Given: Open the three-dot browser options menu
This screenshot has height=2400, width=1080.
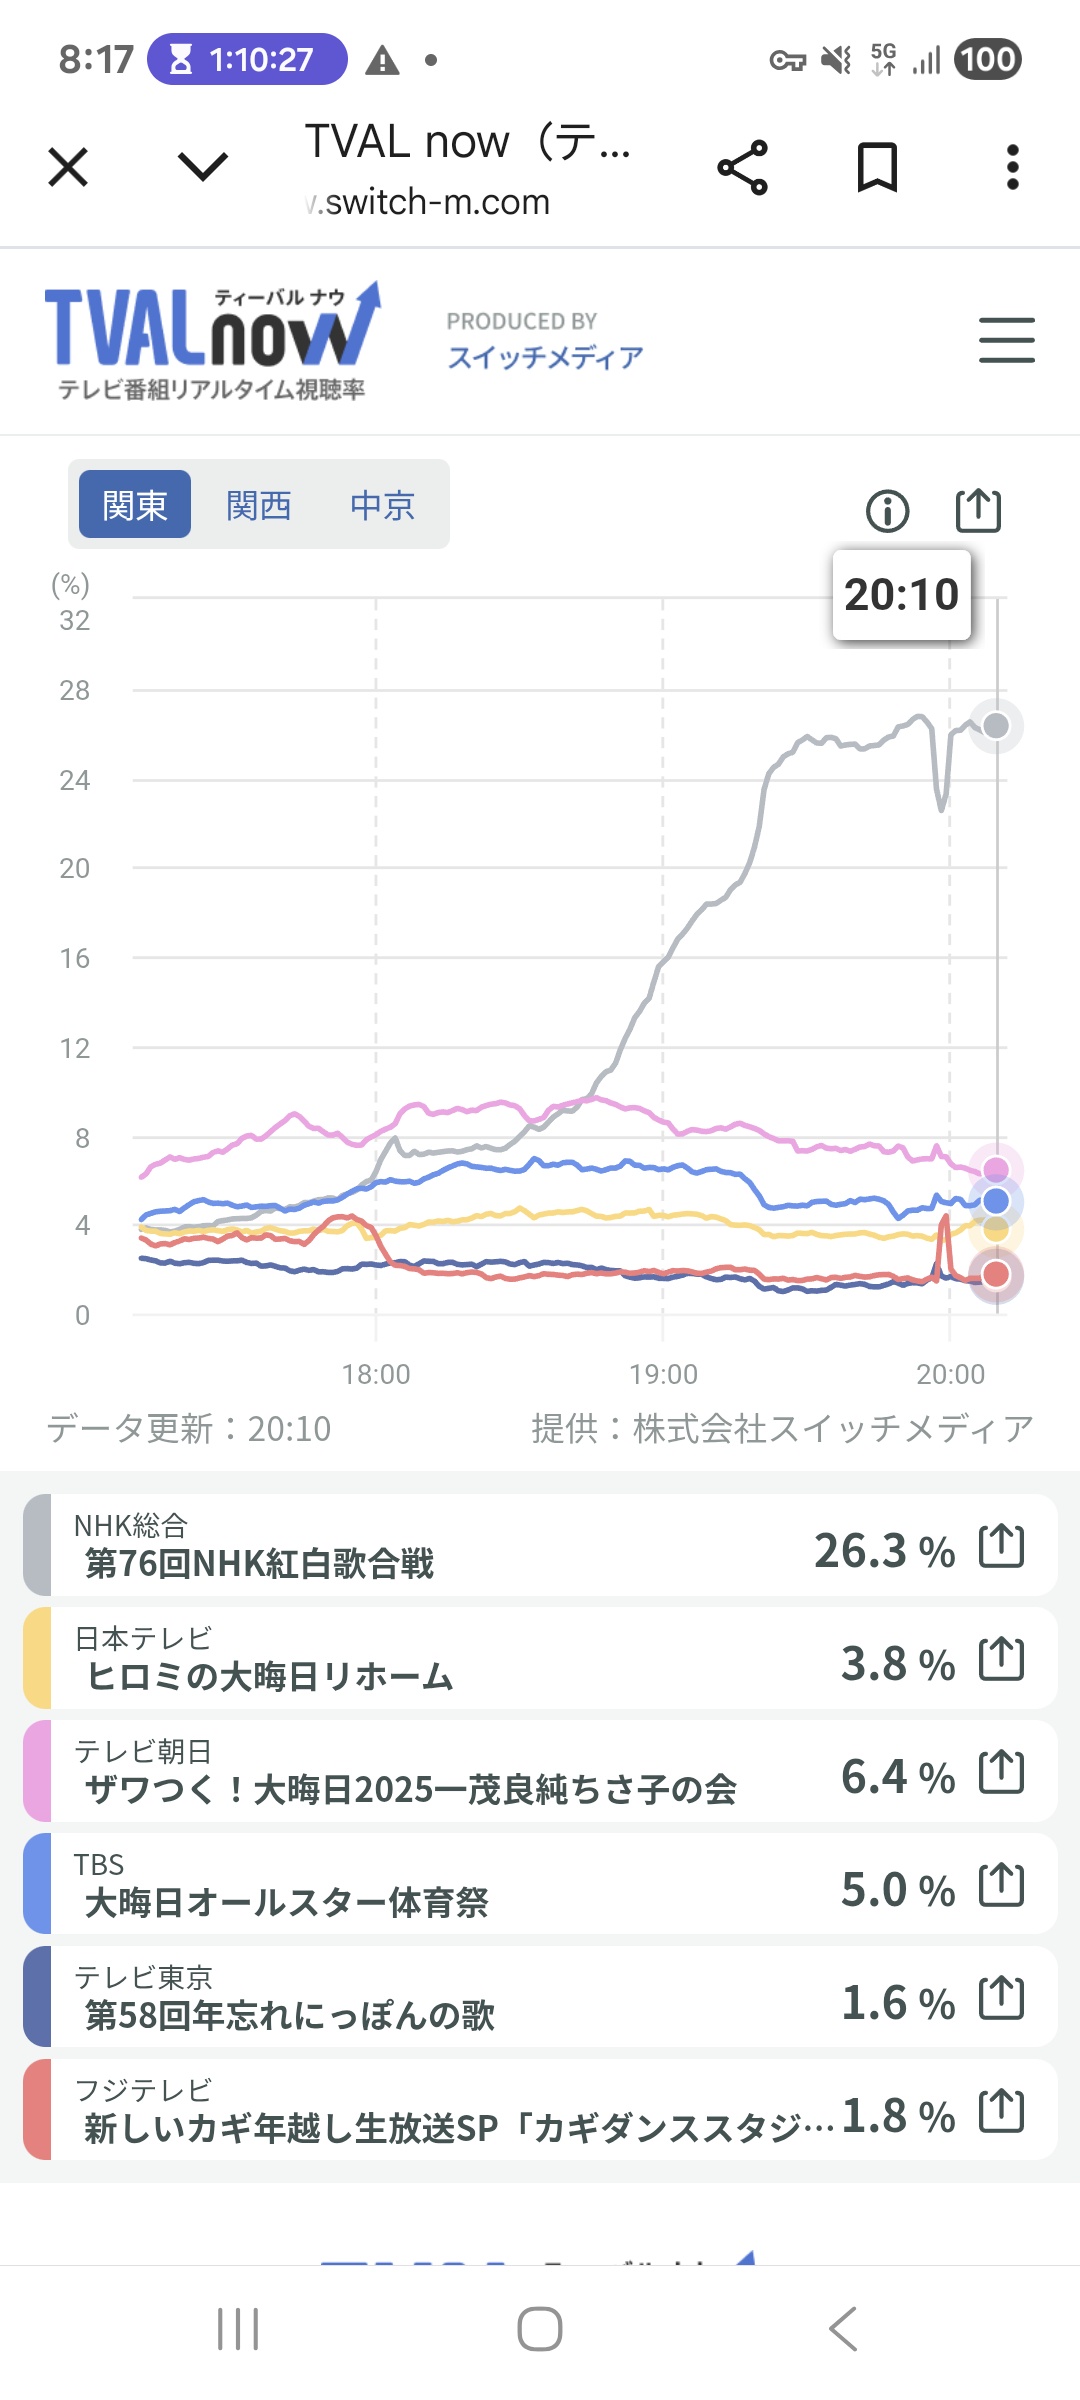Looking at the screenshot, I should (1012, 167).
